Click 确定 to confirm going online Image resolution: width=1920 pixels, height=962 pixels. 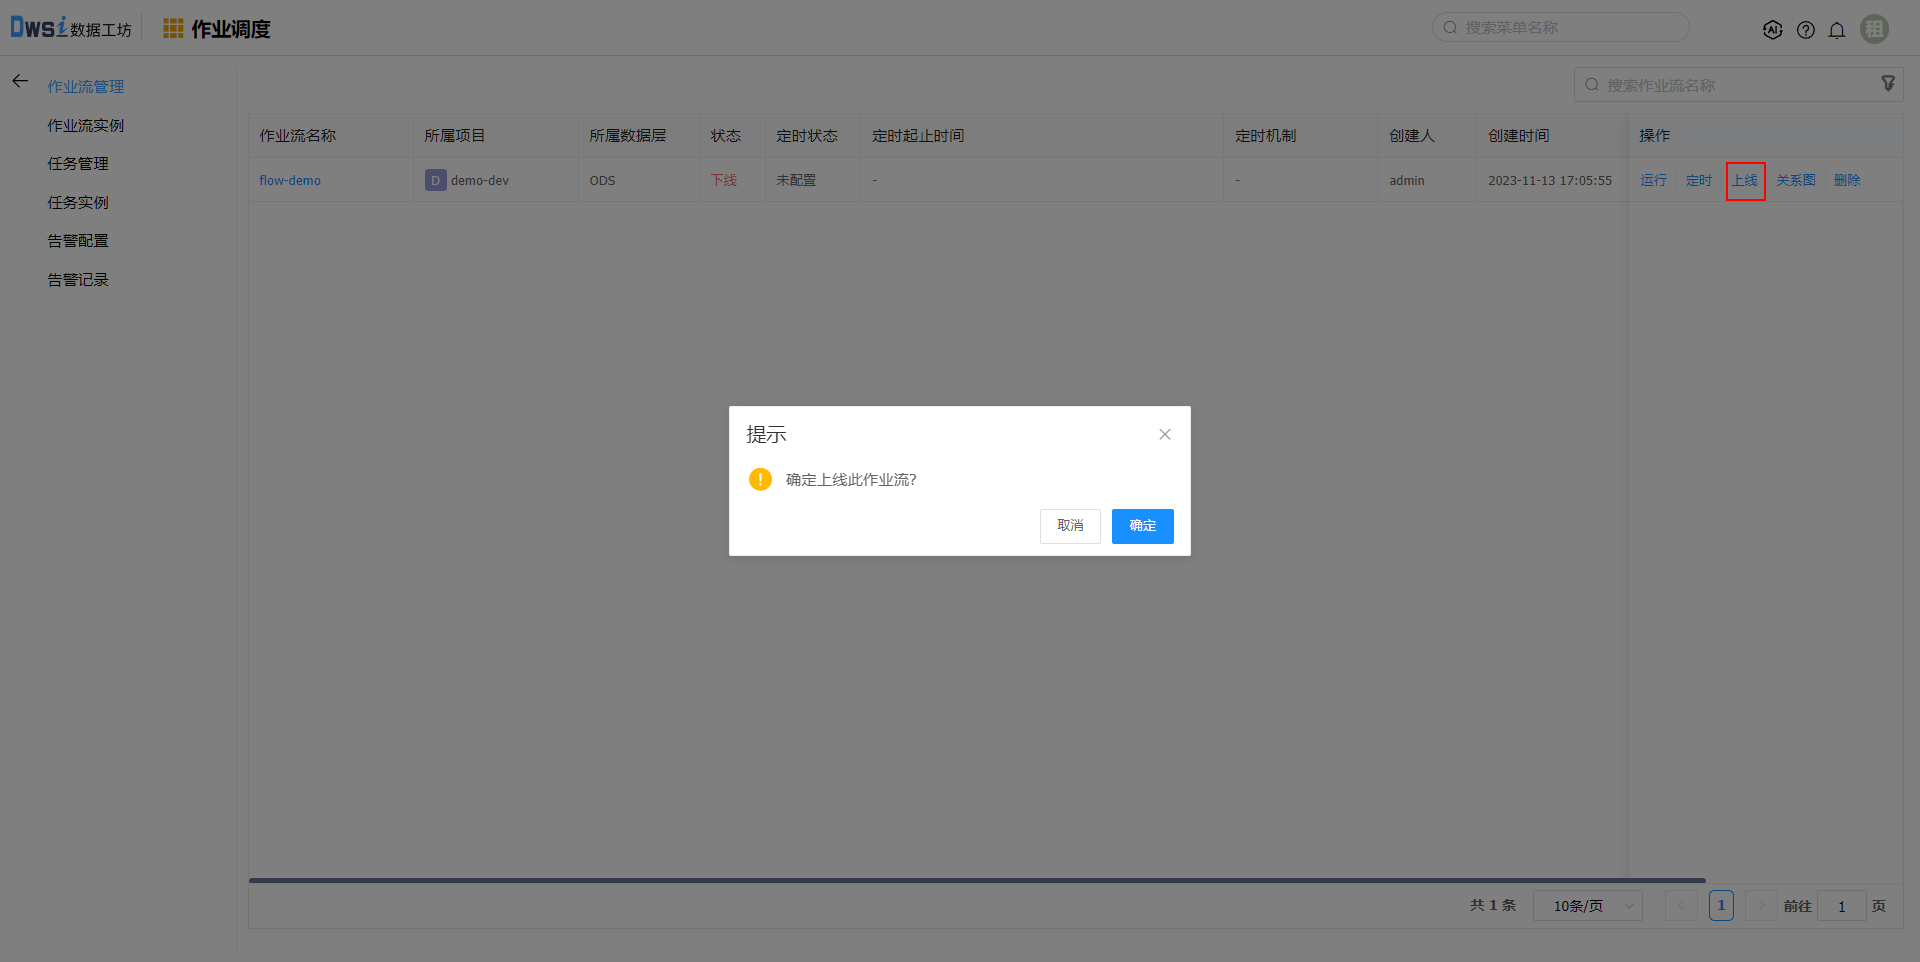point(1142,526)
